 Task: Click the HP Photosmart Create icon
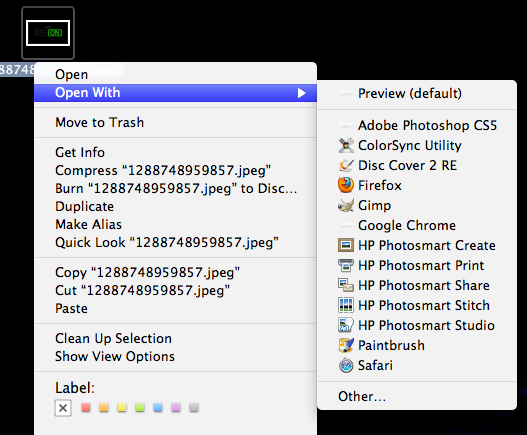pyautogui.click(x=346, y=245)
